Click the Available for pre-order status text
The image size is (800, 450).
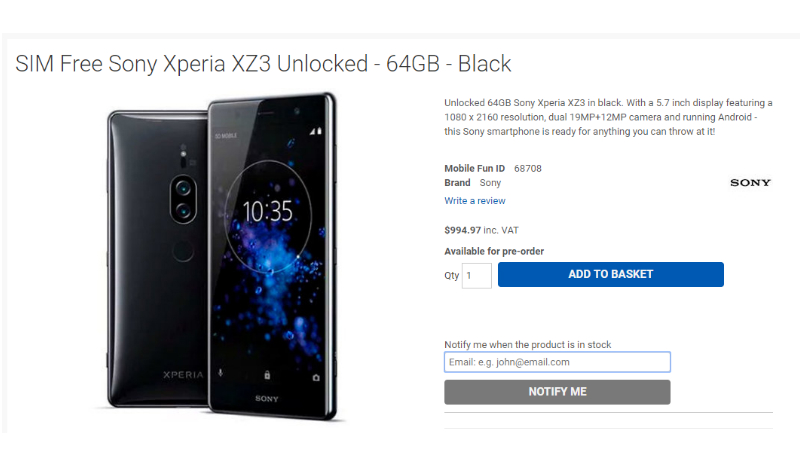[x=494, y=251]
